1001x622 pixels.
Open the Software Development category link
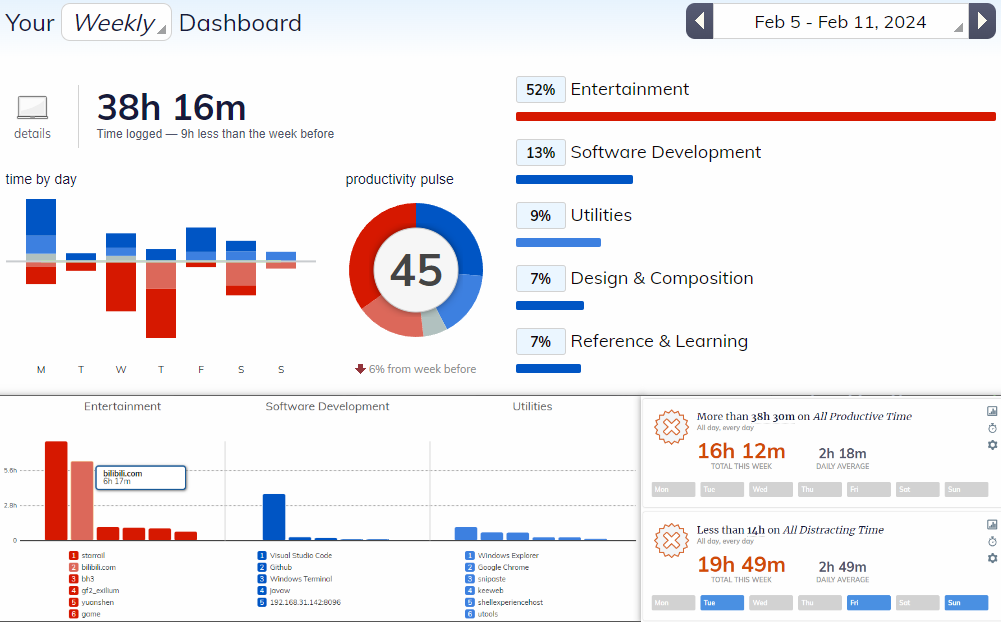(665, 152)
